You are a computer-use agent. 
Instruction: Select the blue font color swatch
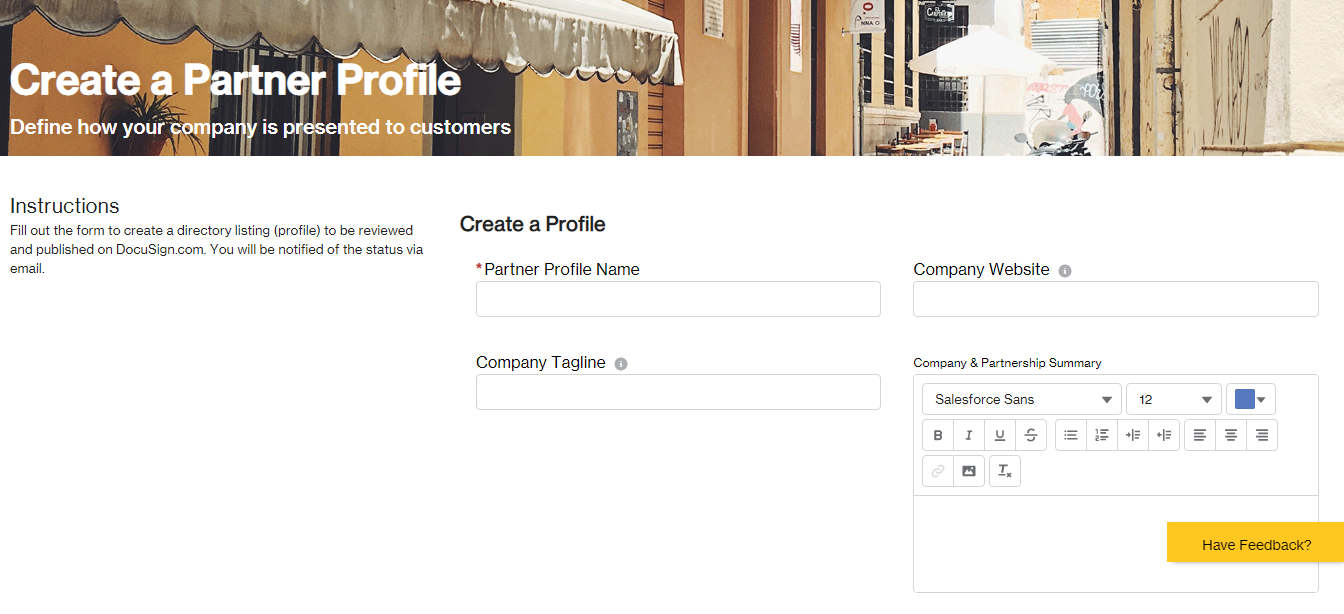(1245, 399)
